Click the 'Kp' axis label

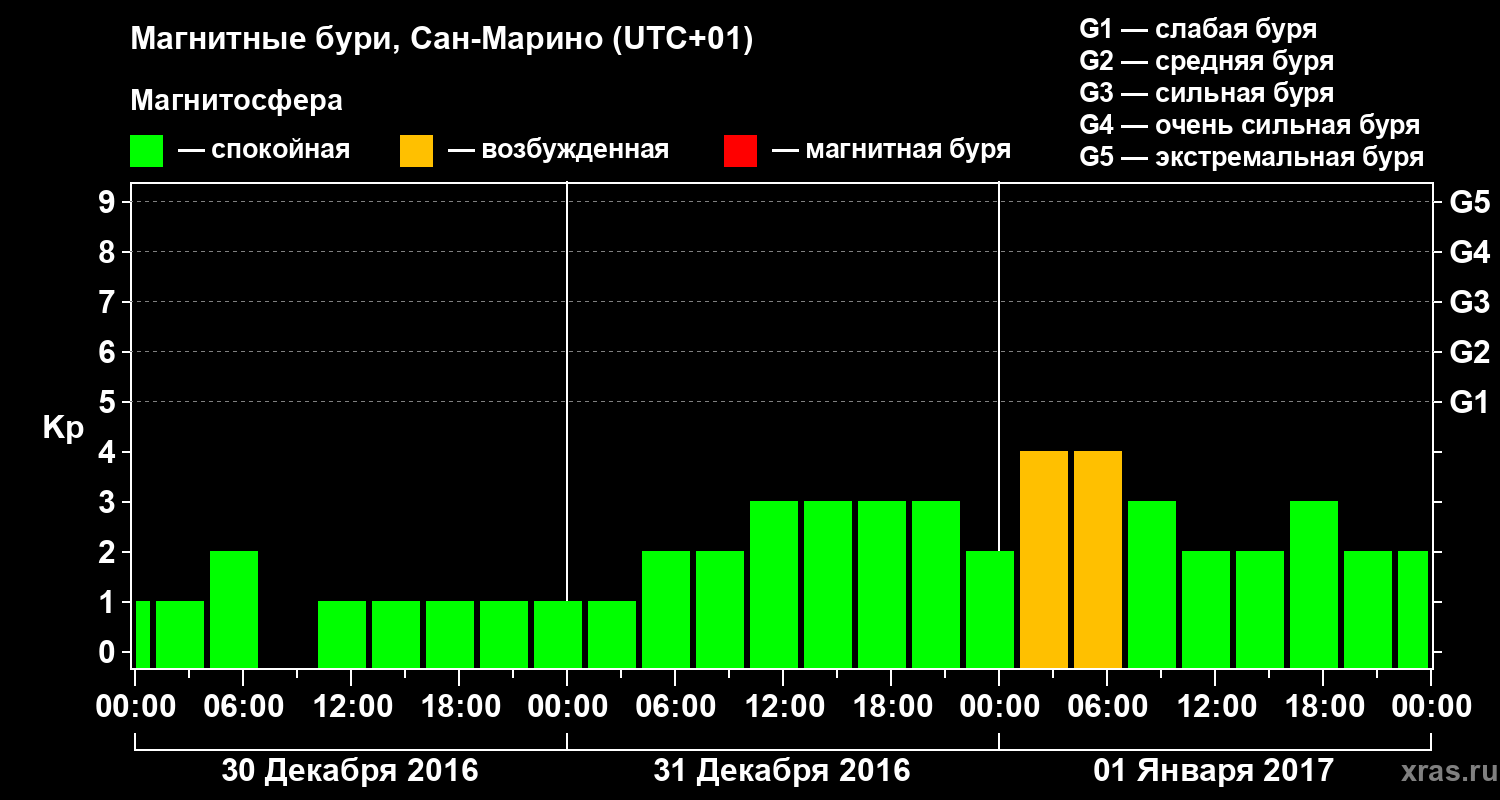click(x=64, y=429)
